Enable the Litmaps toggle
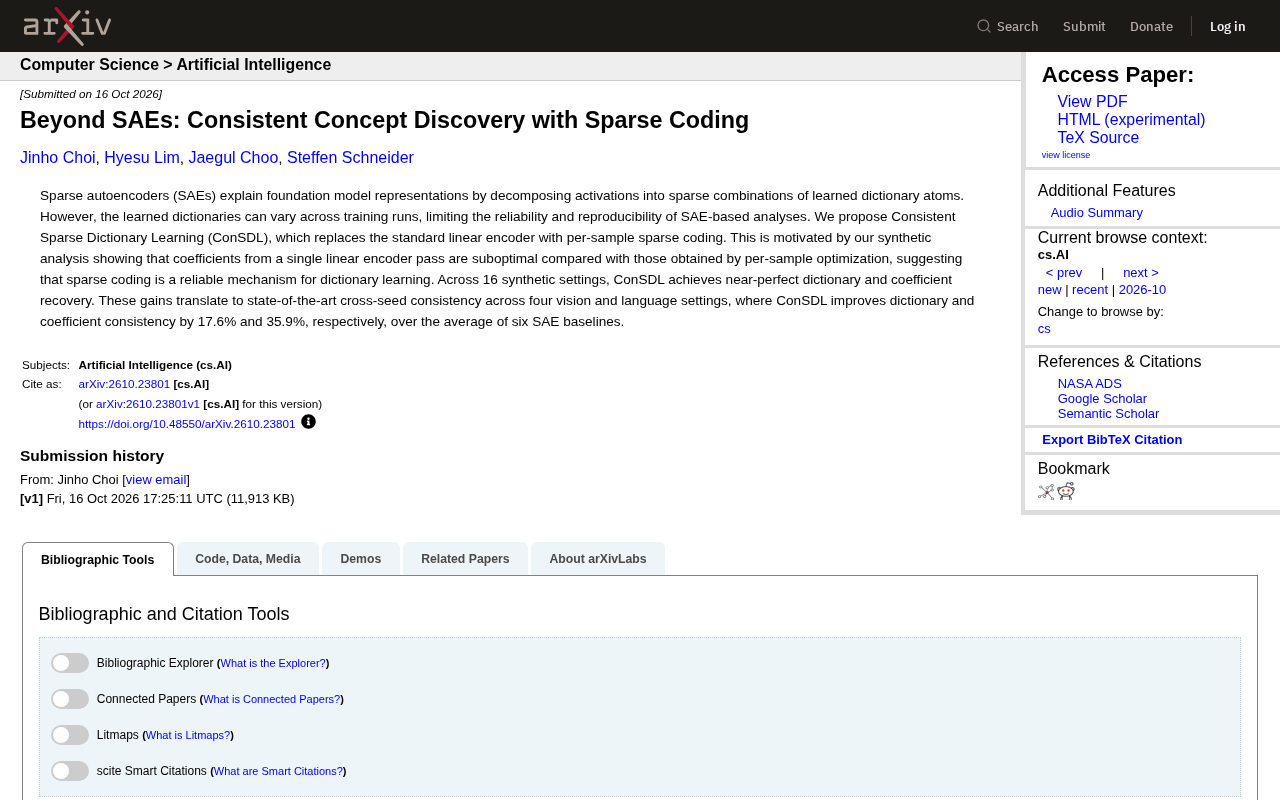1280x800 pixels. coord(70,735)
